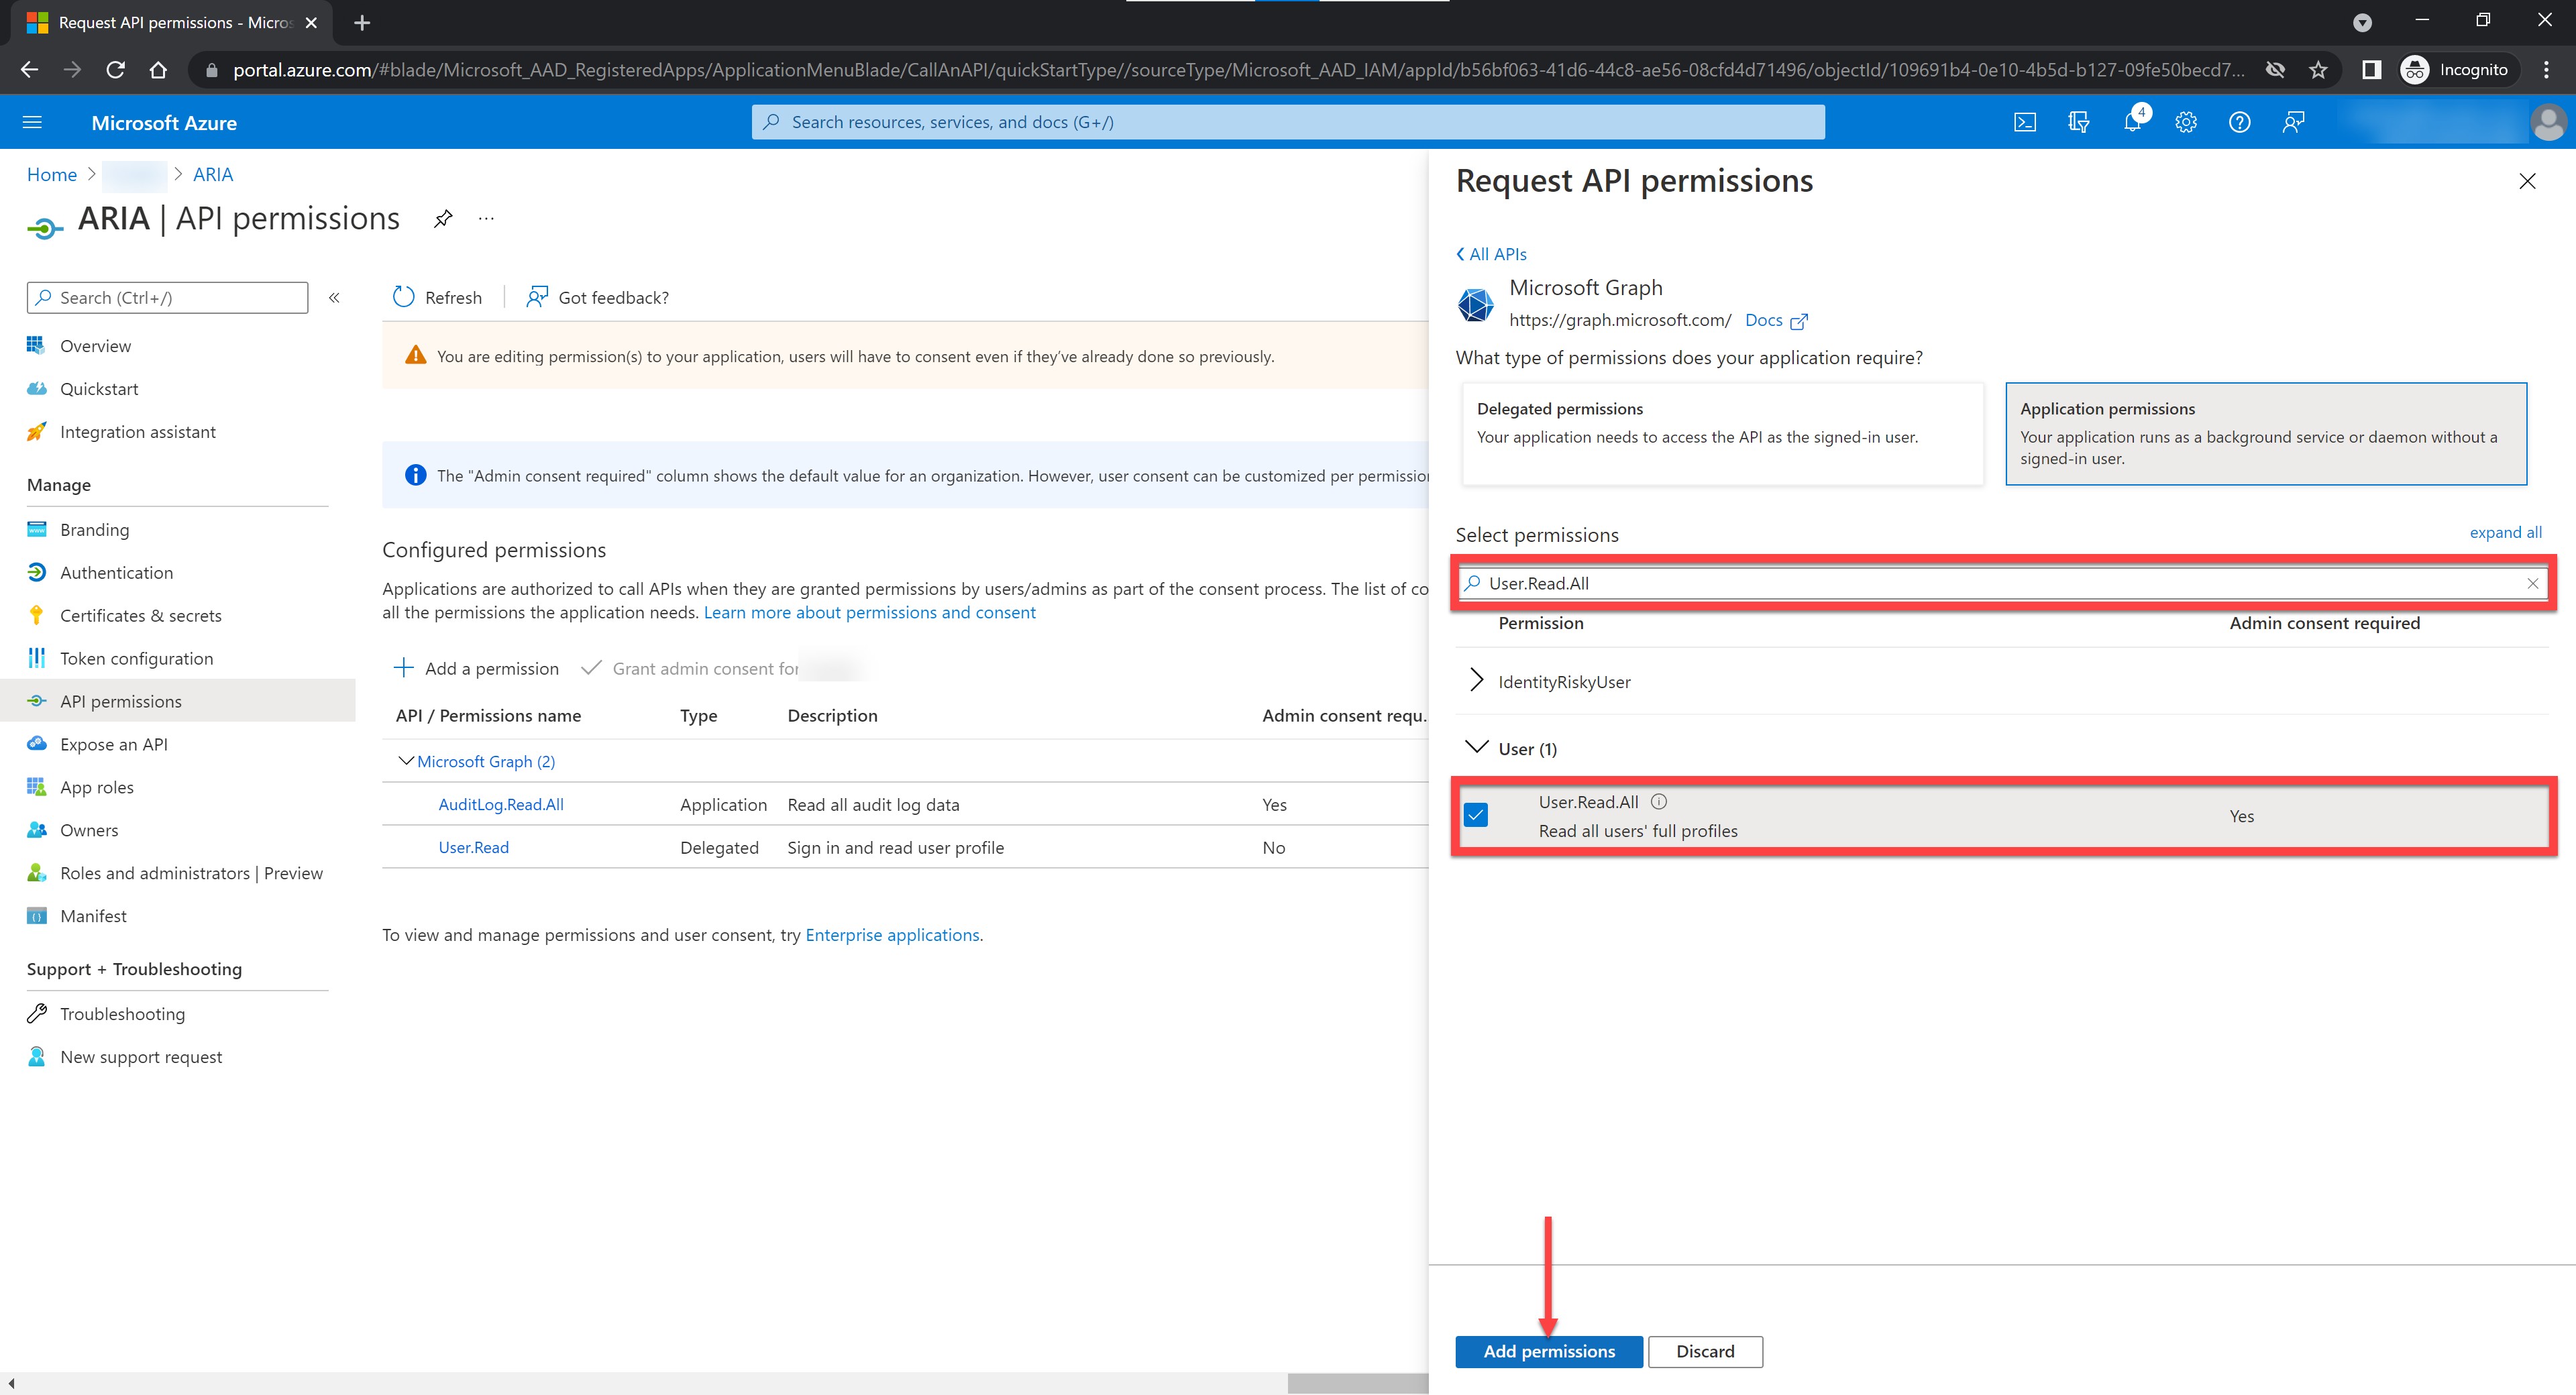Expand the IdentityRiskyUser group
The width and height of the screenshot is (2576, 1395).
[x=1477, y=681]
